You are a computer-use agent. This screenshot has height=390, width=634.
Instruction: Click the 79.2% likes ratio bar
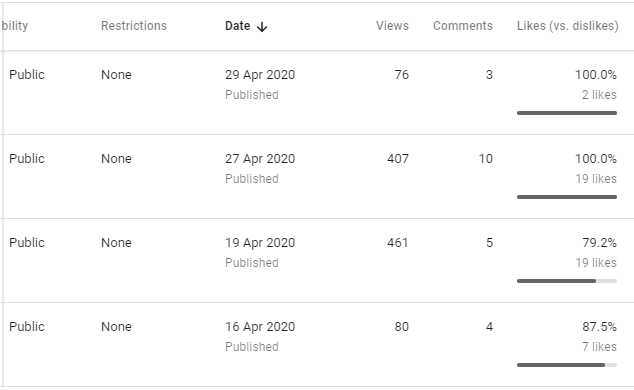pos(567,281)
